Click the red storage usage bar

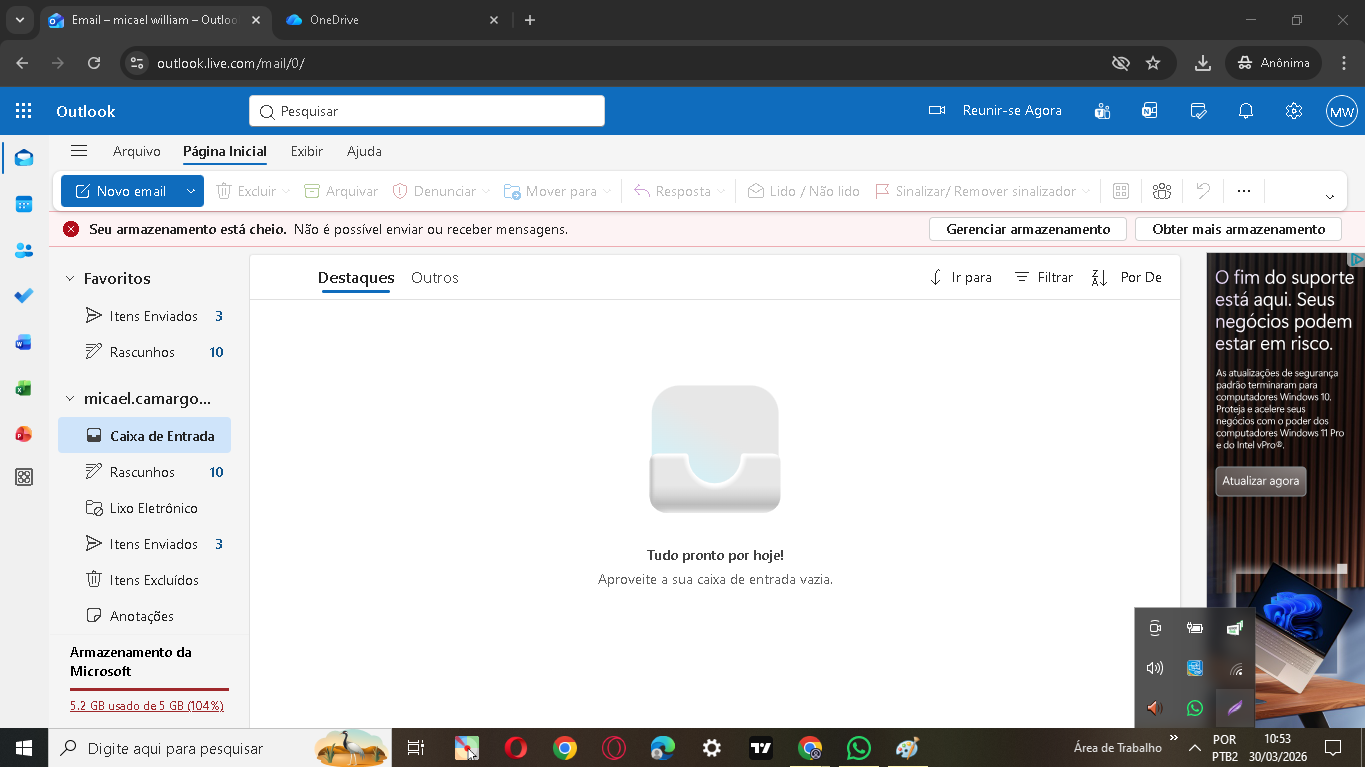149,689
